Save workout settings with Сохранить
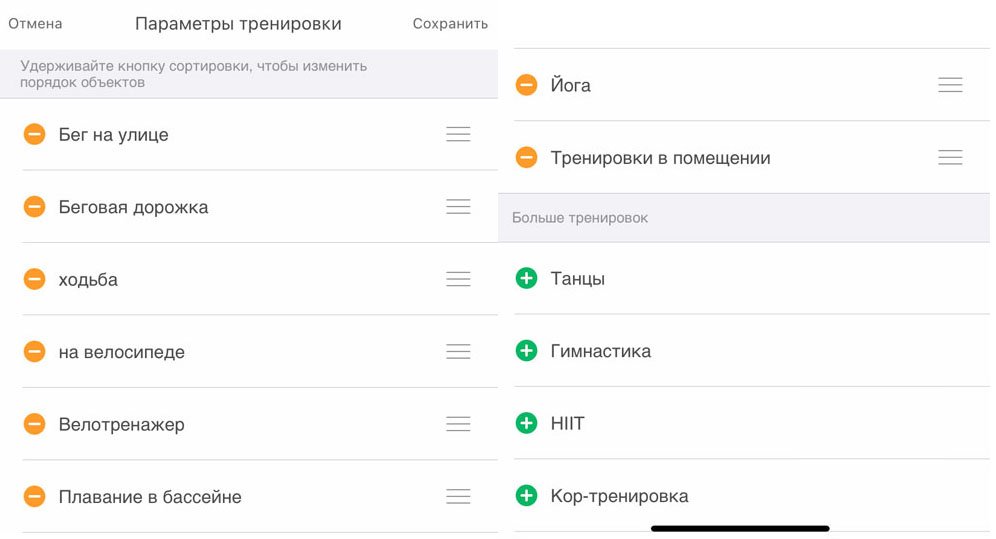996x539 pixels. tap(450, 23)
